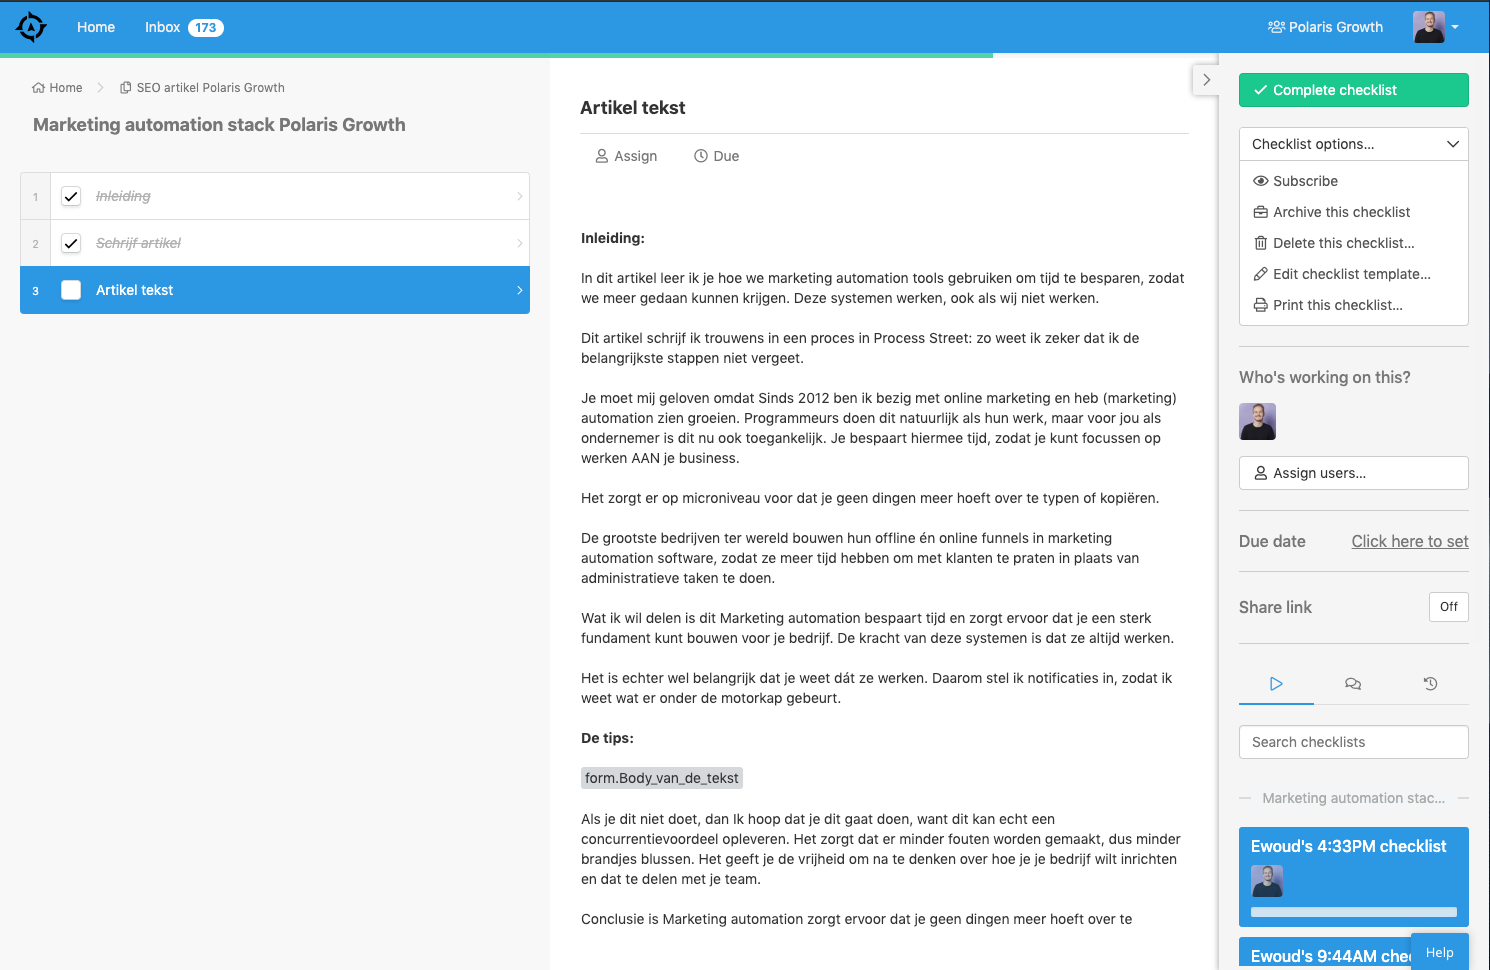Image resolution: width=1490 pixels, height=970 pixels.
Task: Switch to the checklist runs play tab
Action: (x=1276, y=684)
